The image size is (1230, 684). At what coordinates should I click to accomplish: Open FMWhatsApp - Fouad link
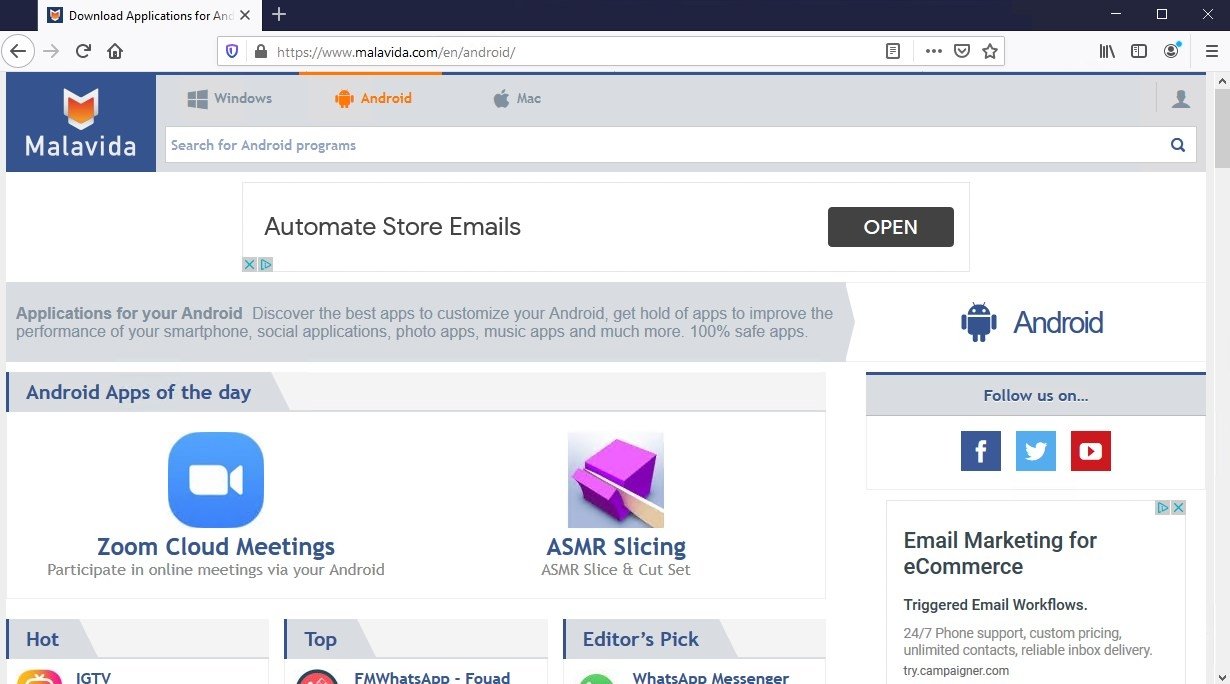(432, 678)
